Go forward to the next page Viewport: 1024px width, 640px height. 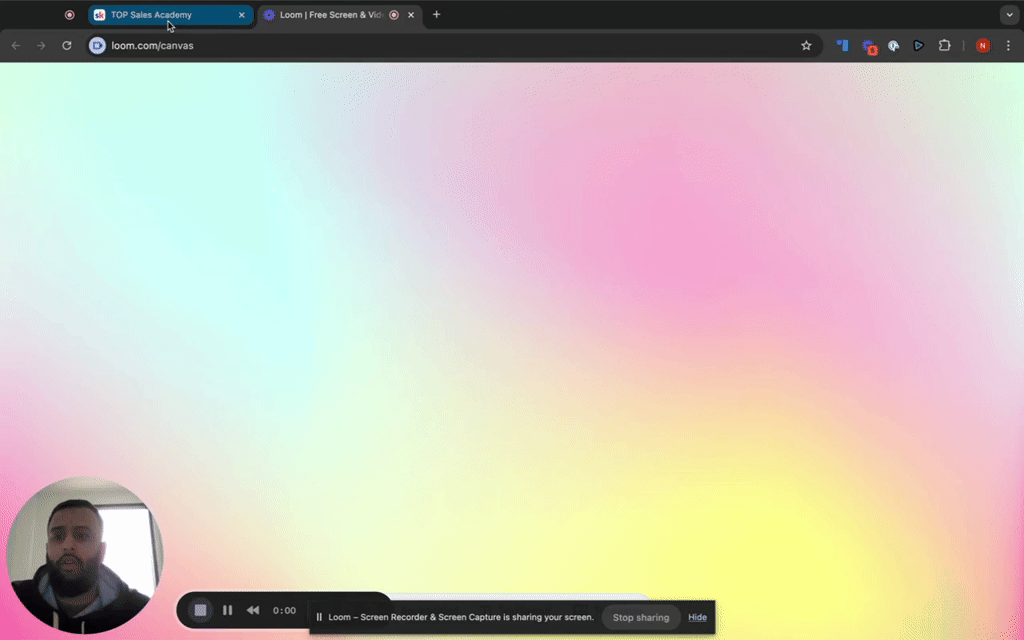(41, 45)
